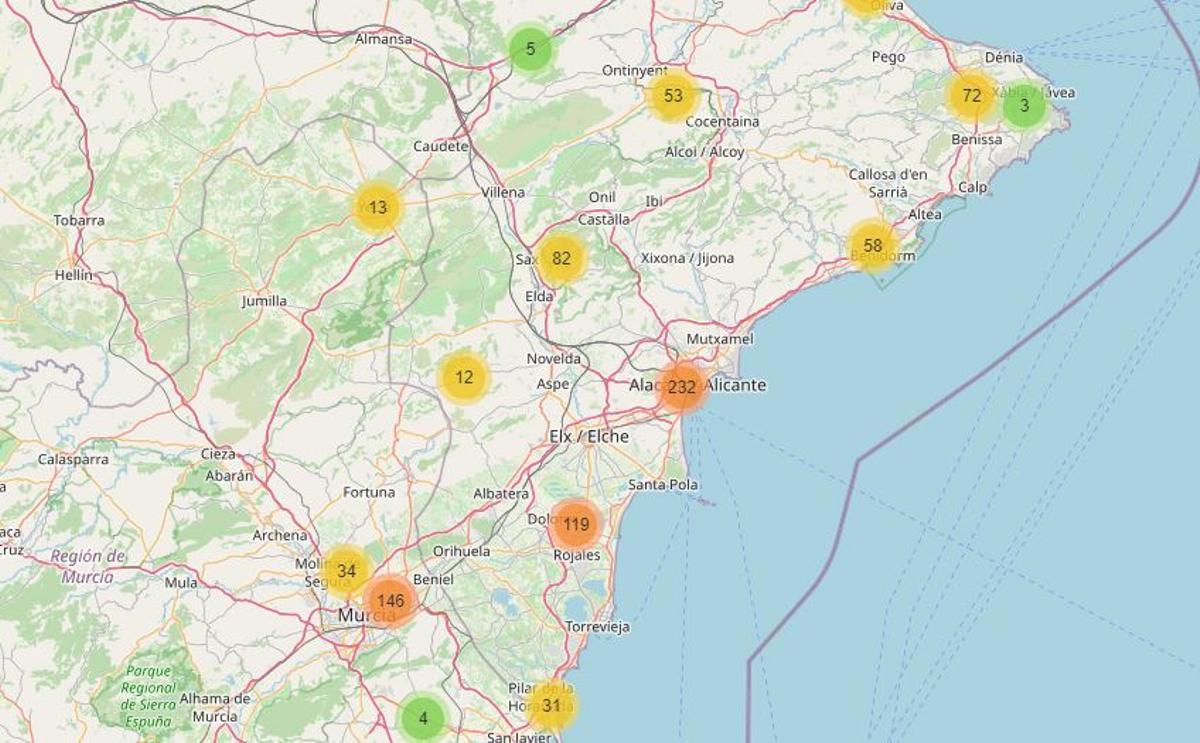1200x743 pixels.
Task: Click the 12 marker between Aspe and Fortuna
Action: pos(463,378)
